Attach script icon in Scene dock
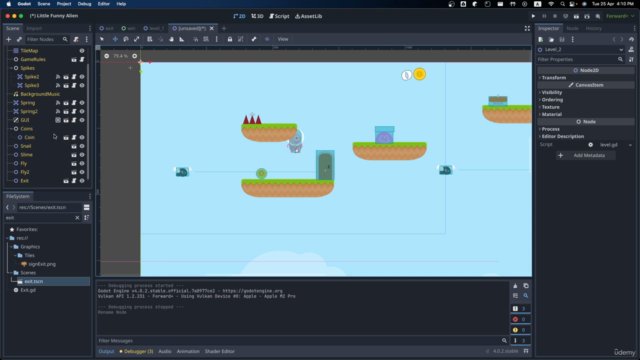 [x=76, y=39]
